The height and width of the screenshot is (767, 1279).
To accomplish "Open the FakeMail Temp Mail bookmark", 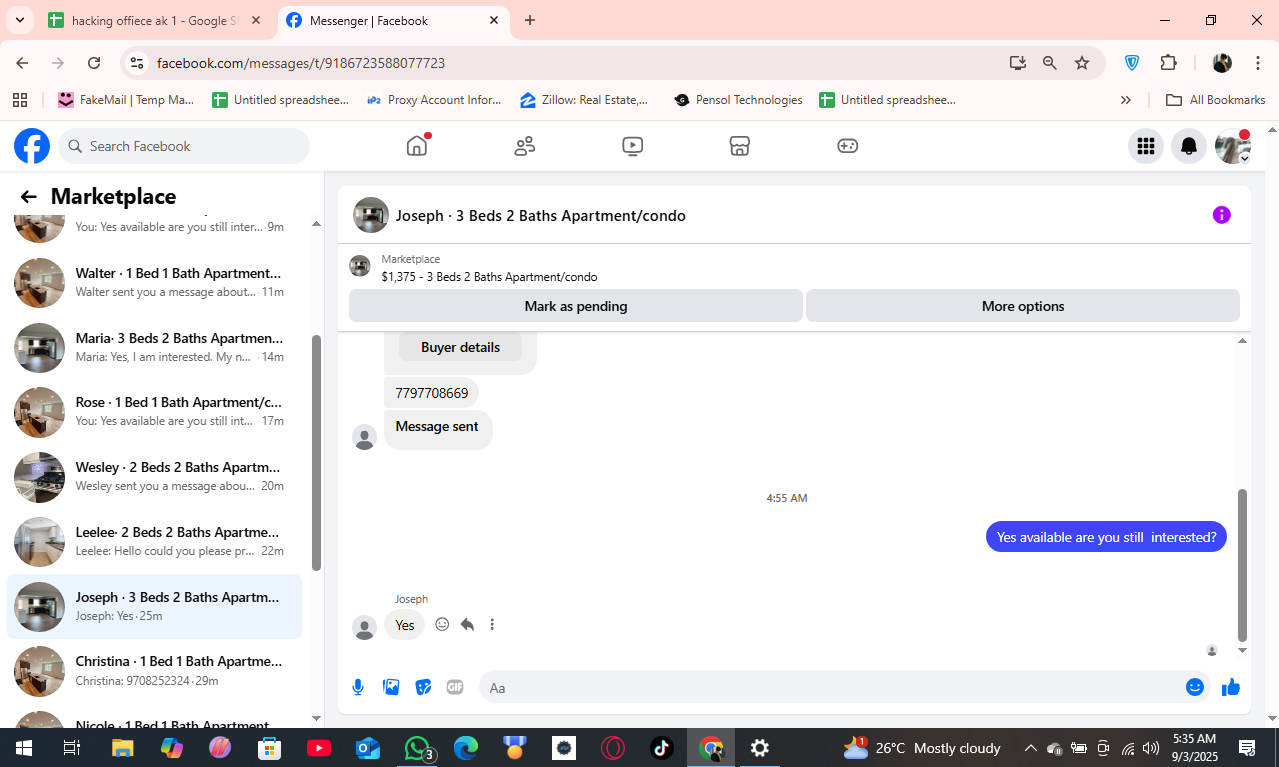I will tap(126, 100).
